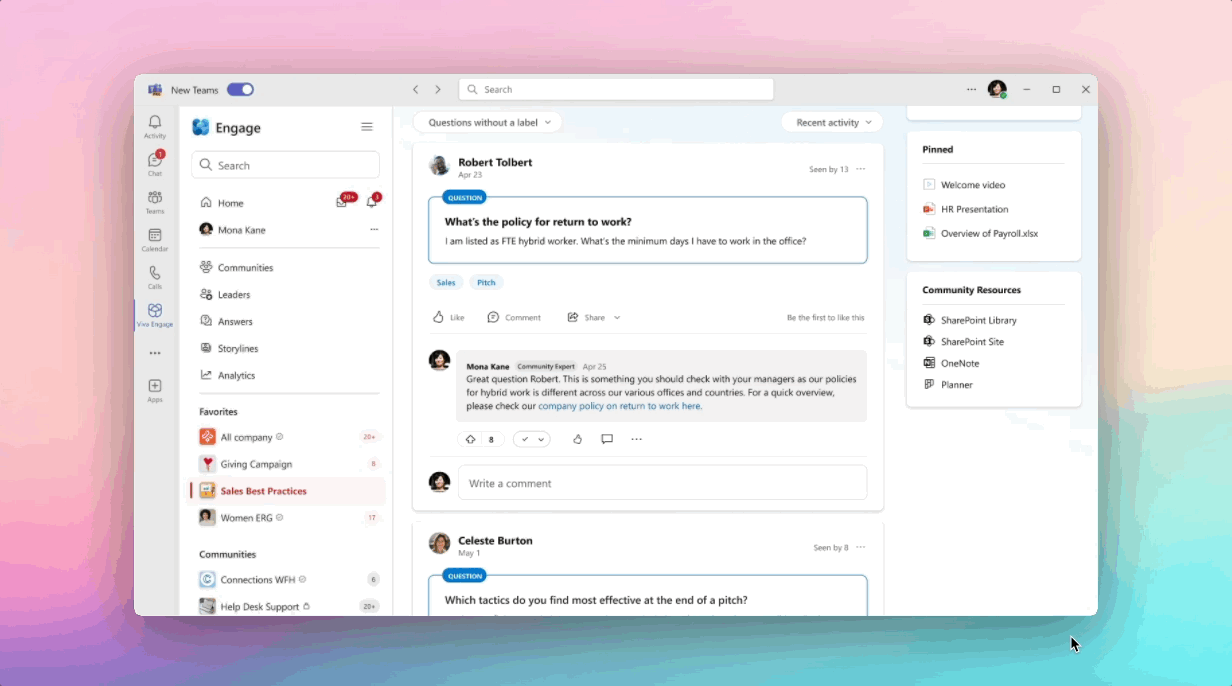The image size is (1232, 686).
Task: Open Settings and more ellipsis in title bar
Action: (x=971, y=90)
